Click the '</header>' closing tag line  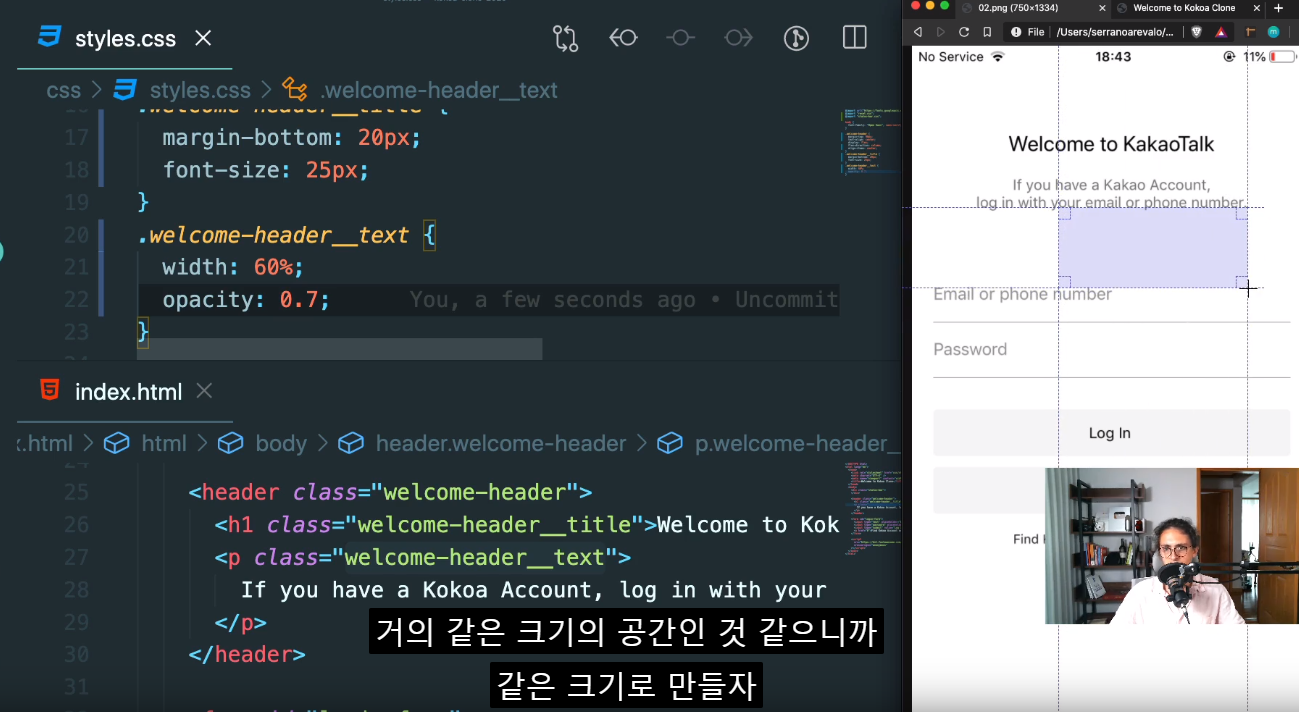[x=247, y=655]
